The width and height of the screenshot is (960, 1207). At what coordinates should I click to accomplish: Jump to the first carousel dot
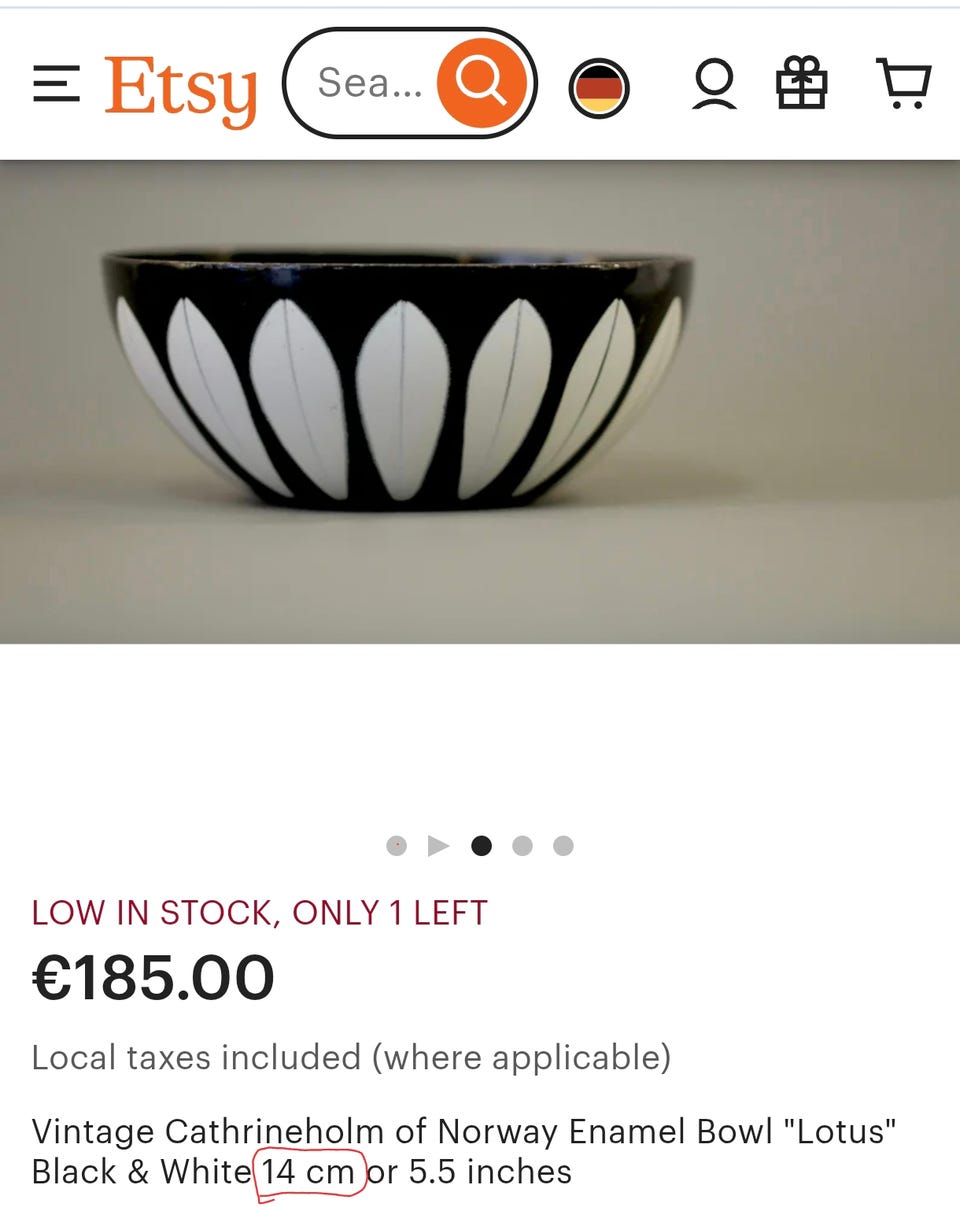click(x=396, y=846)
